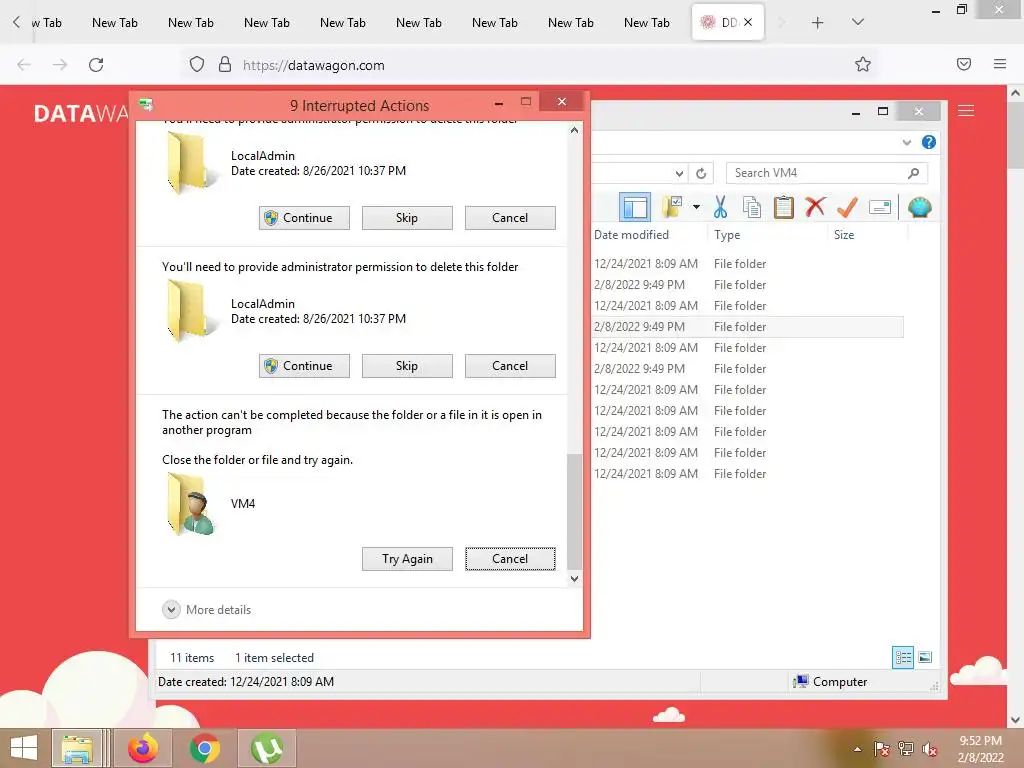Click the Firefox taskbar icon

142,748
